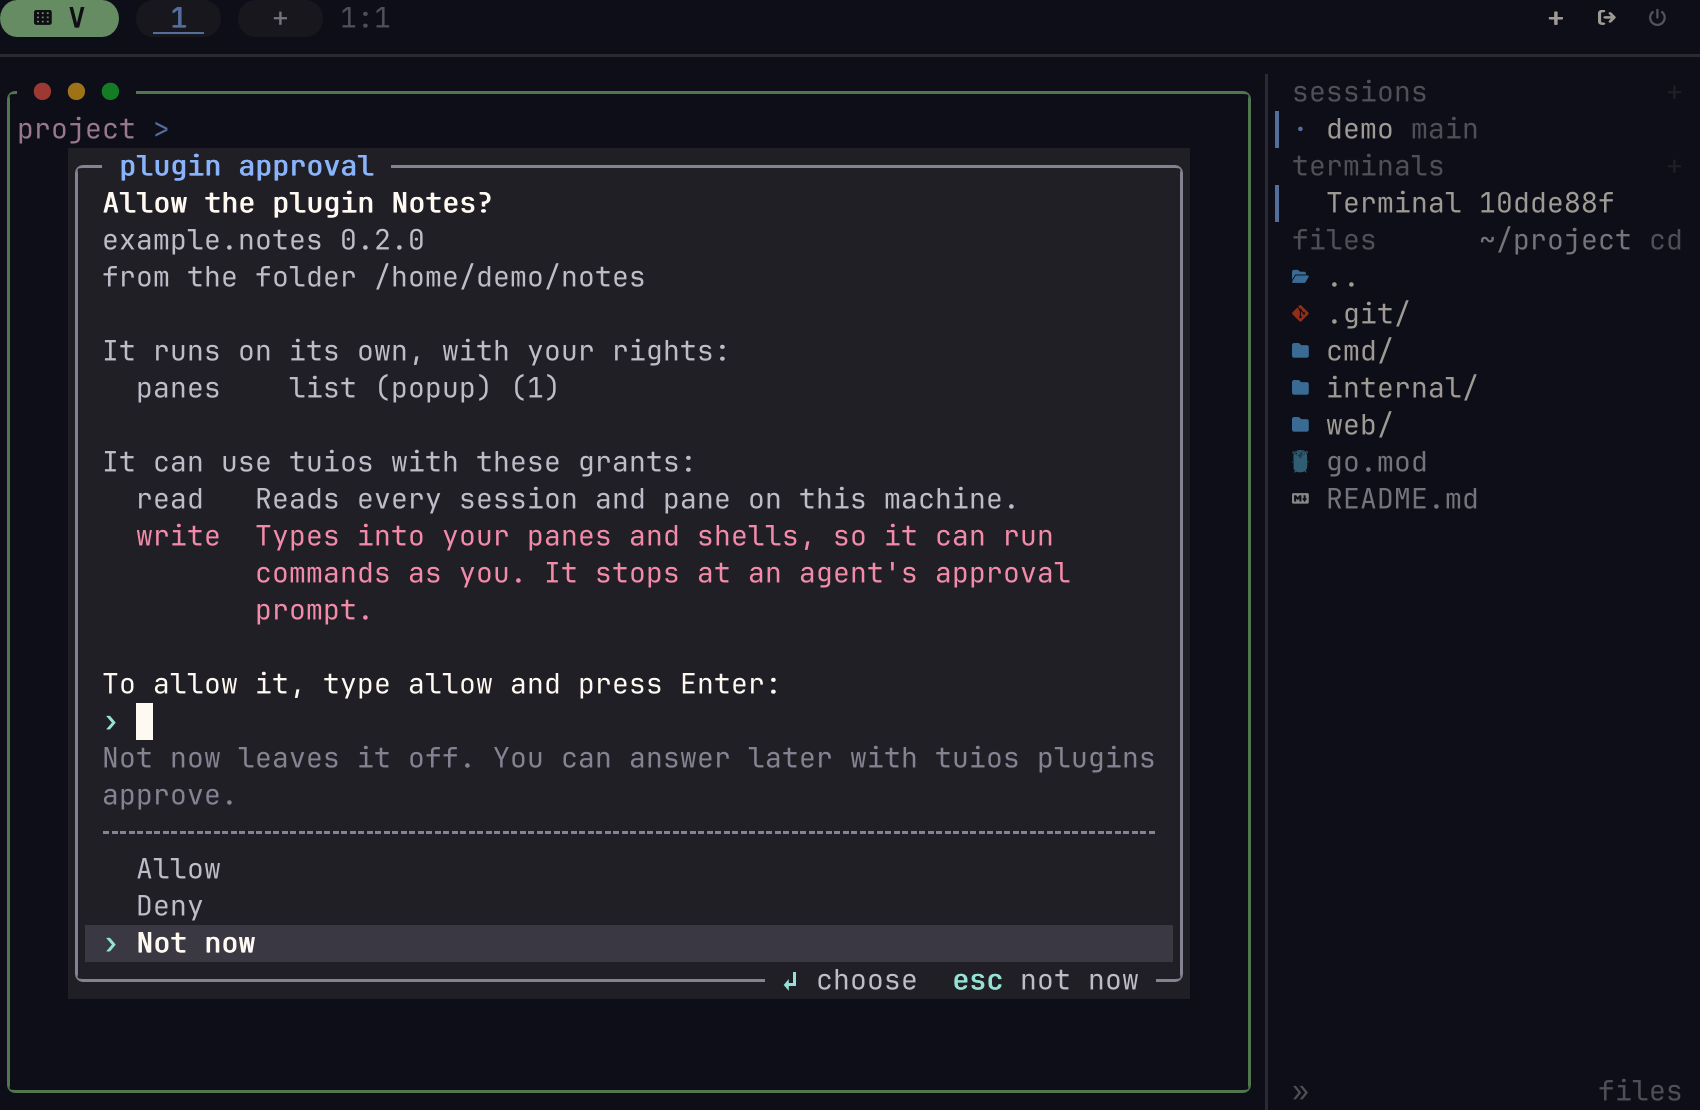The width and height of the screenshot is (1700, 1110).
Task: Click the files label at sidebar bottom
Action: [x=1639, y=1091]
